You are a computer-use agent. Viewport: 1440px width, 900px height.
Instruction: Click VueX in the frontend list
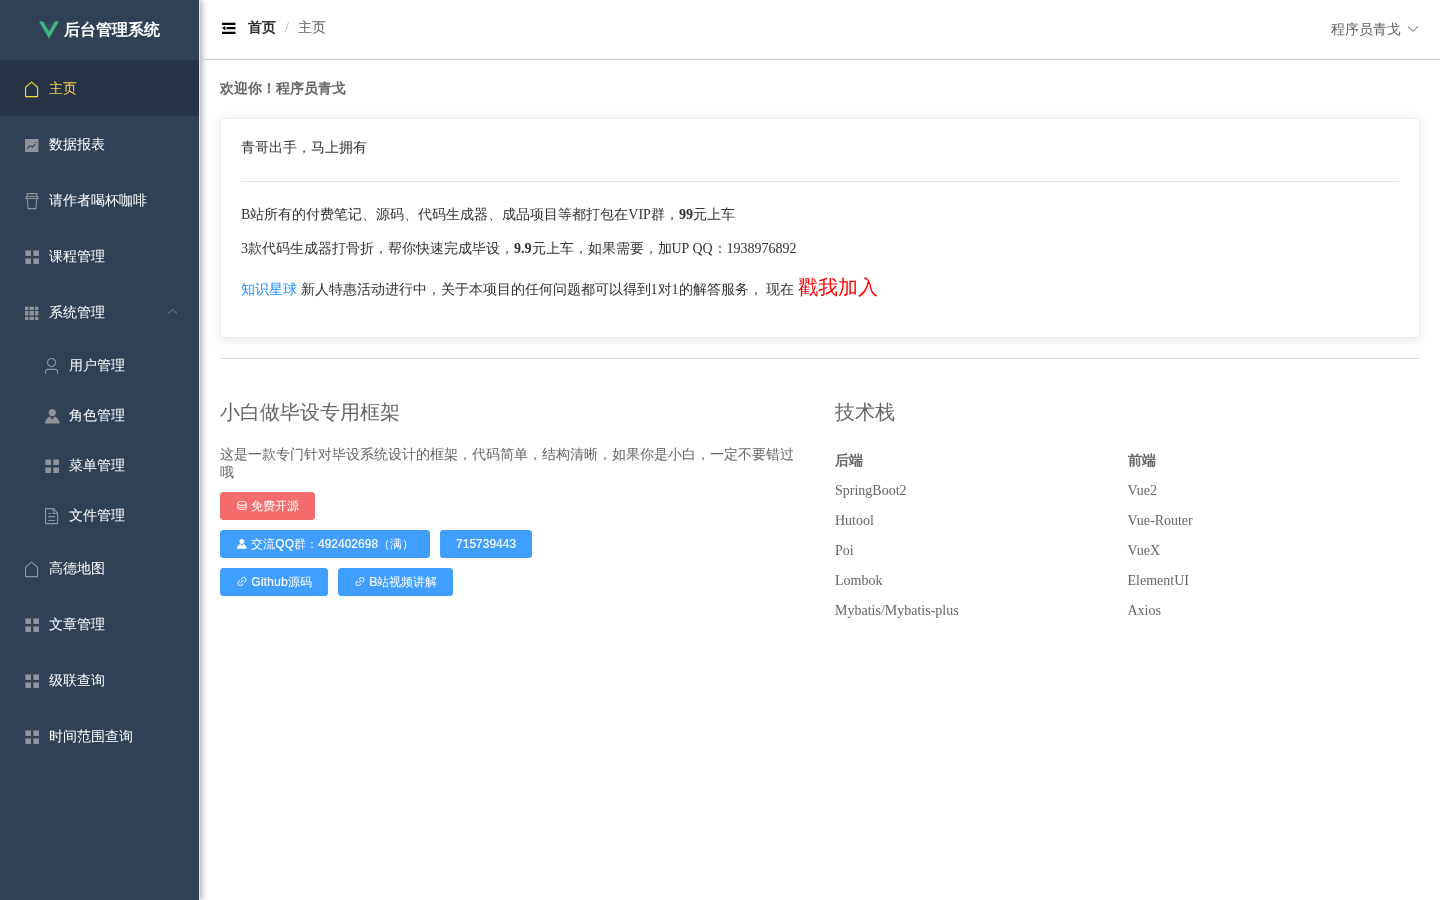pos(1144,550)
